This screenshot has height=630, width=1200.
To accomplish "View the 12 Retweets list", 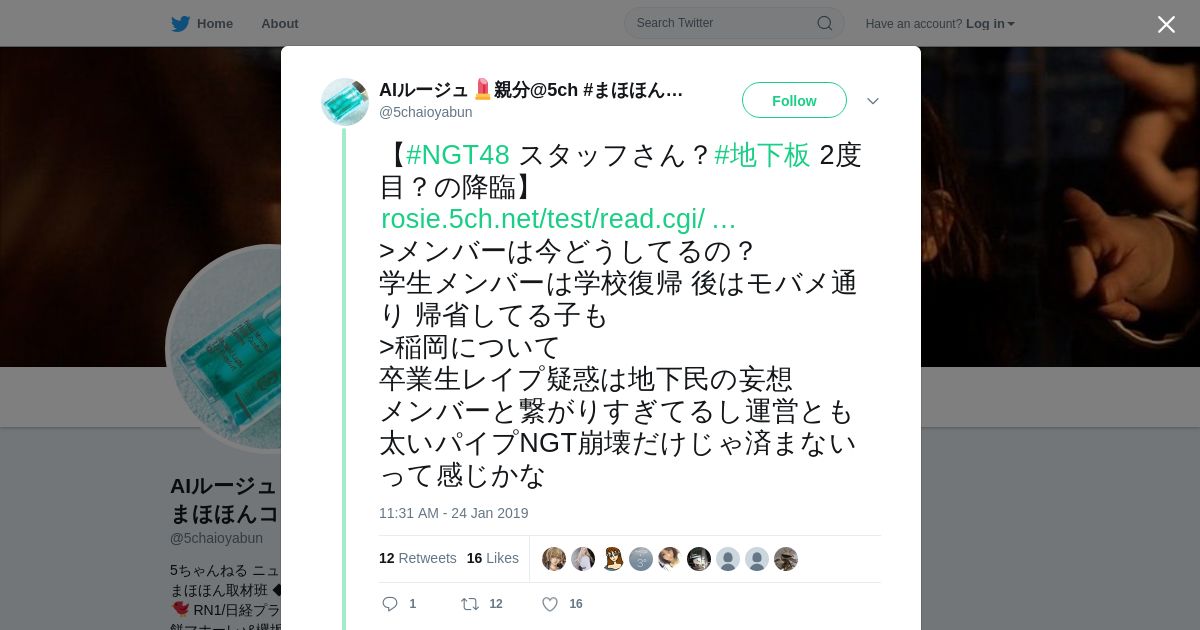I will tap(418, 558).
